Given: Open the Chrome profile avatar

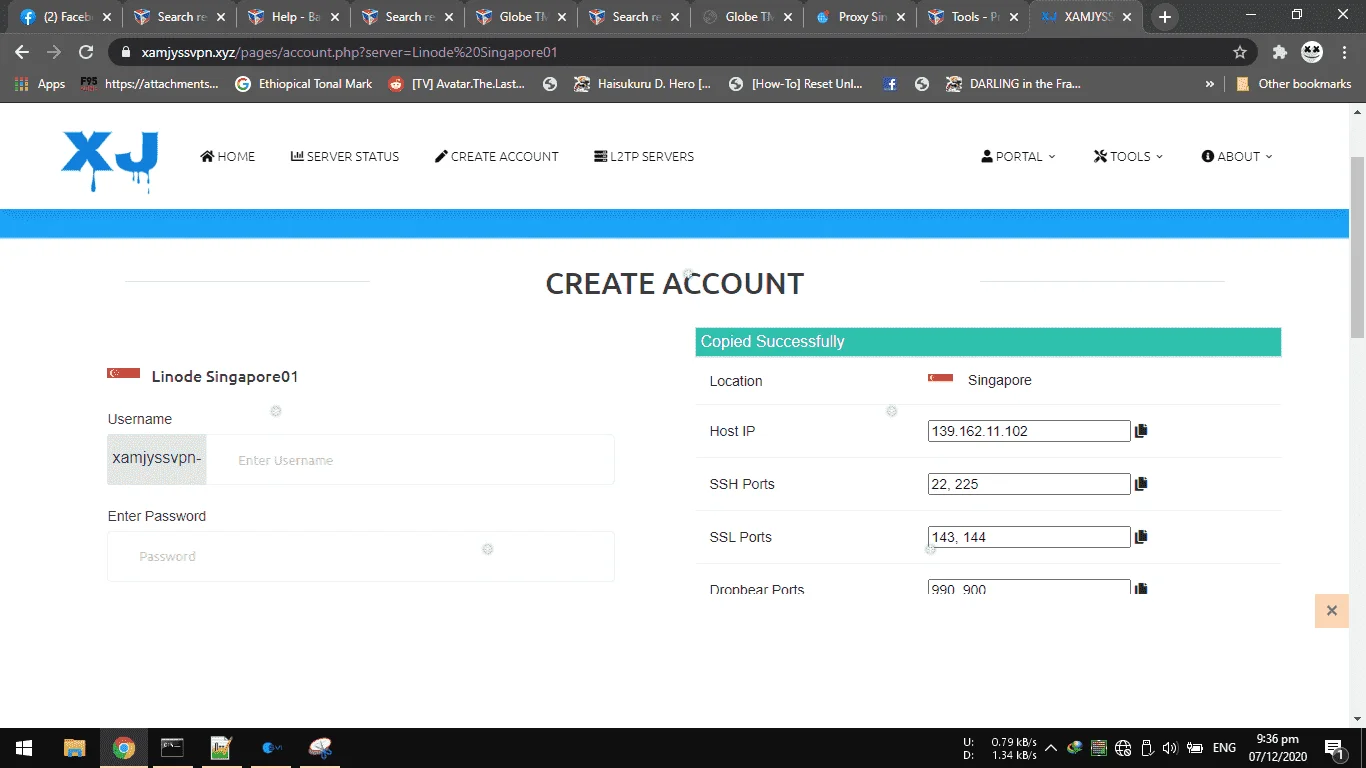Looking at the screenshot, I should (x=1311, y=52).
